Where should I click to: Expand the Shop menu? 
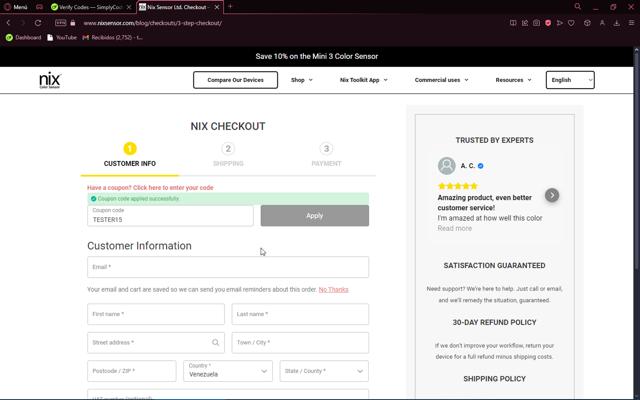click(302, 80)
